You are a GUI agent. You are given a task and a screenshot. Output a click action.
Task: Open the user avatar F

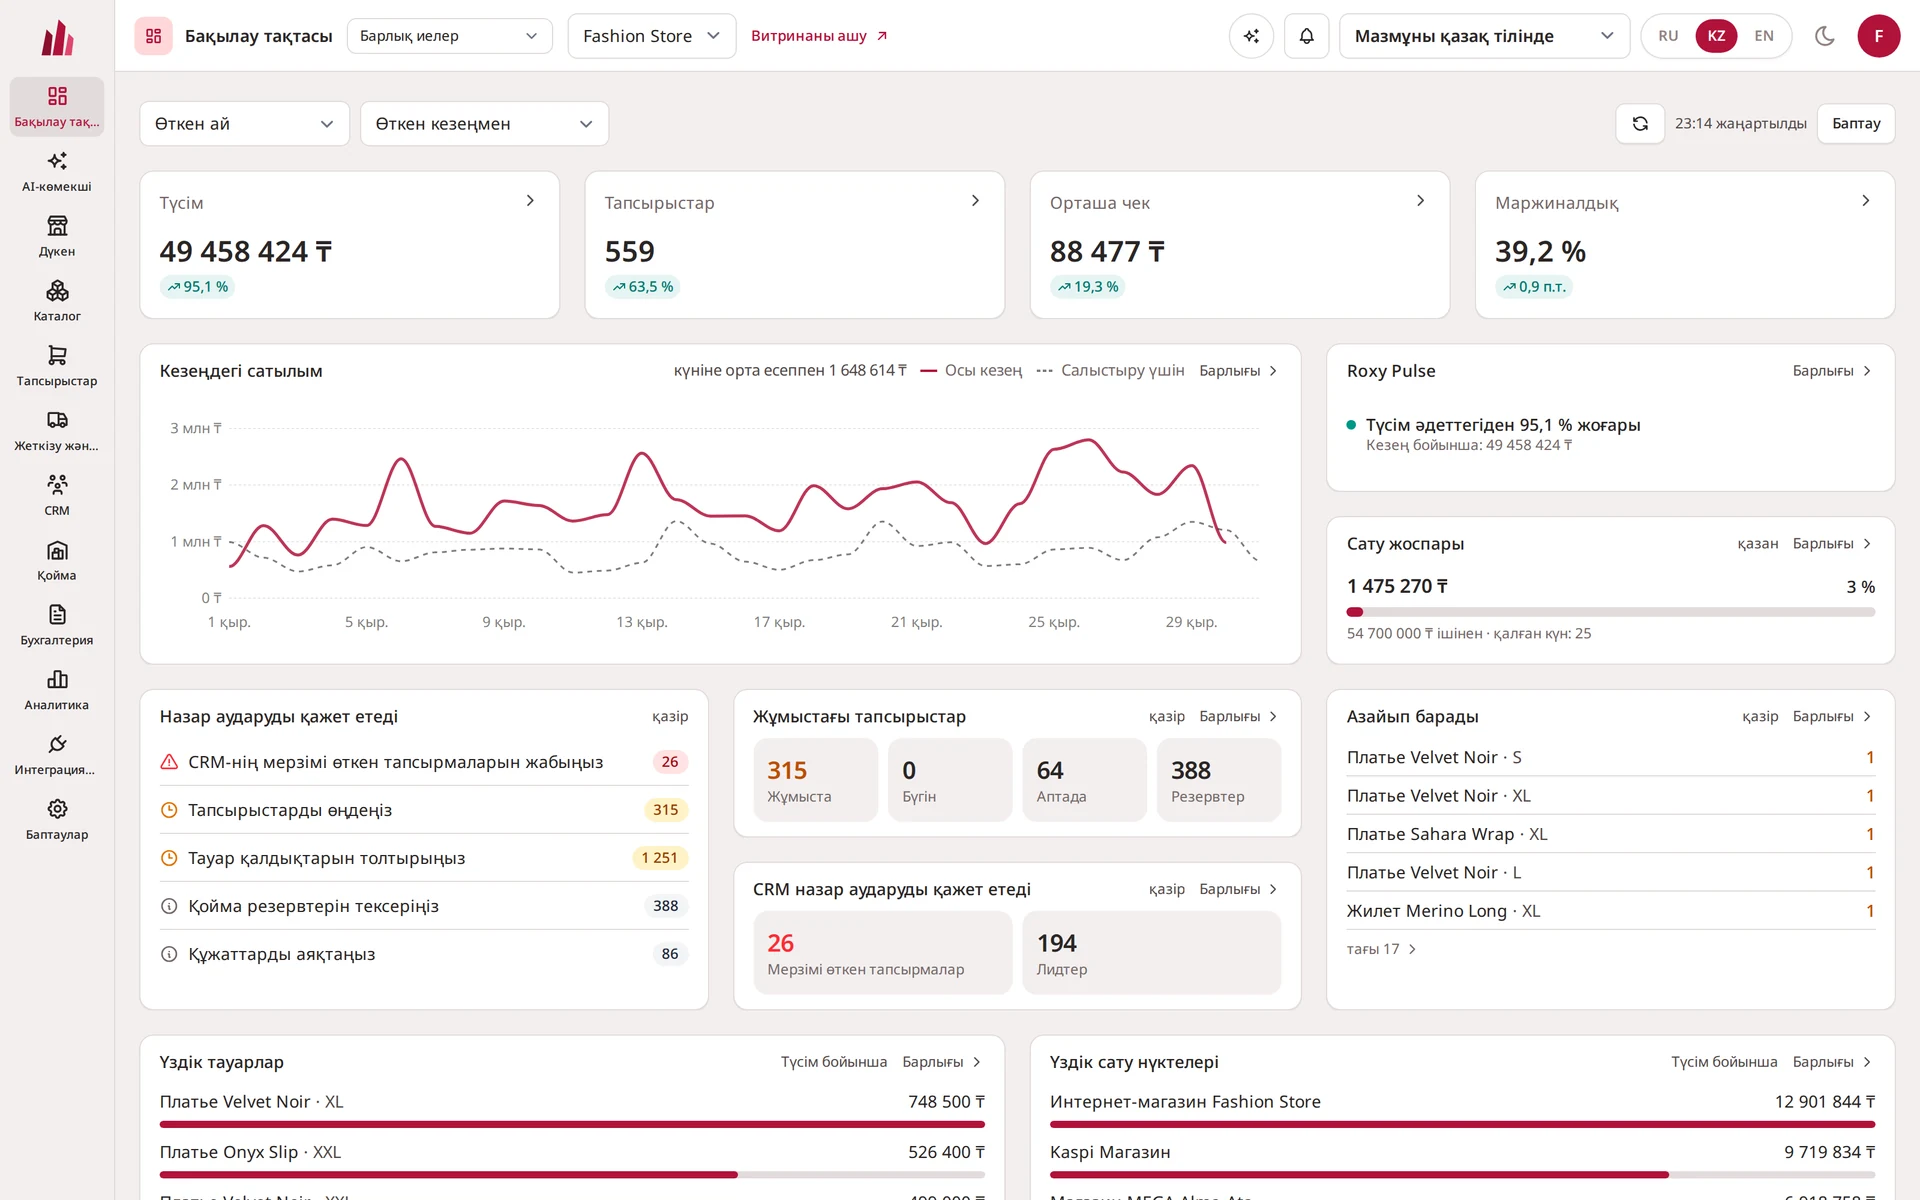1878,36
